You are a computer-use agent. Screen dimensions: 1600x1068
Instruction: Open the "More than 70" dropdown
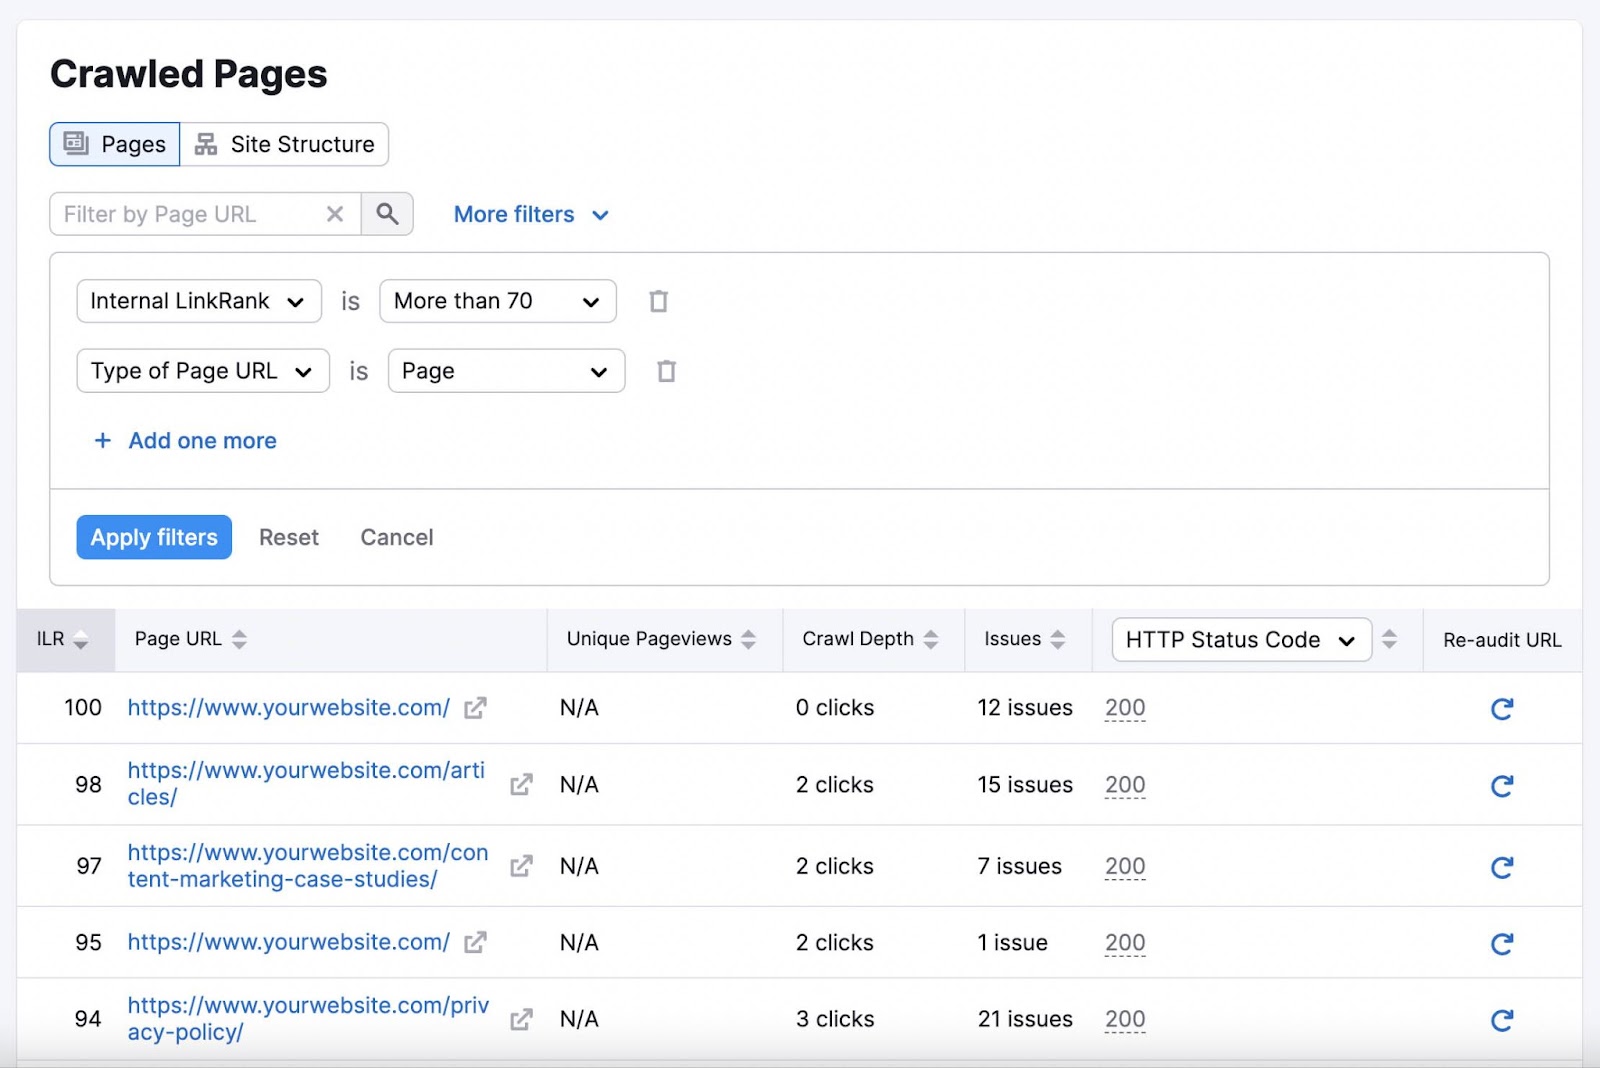(497, 300)
